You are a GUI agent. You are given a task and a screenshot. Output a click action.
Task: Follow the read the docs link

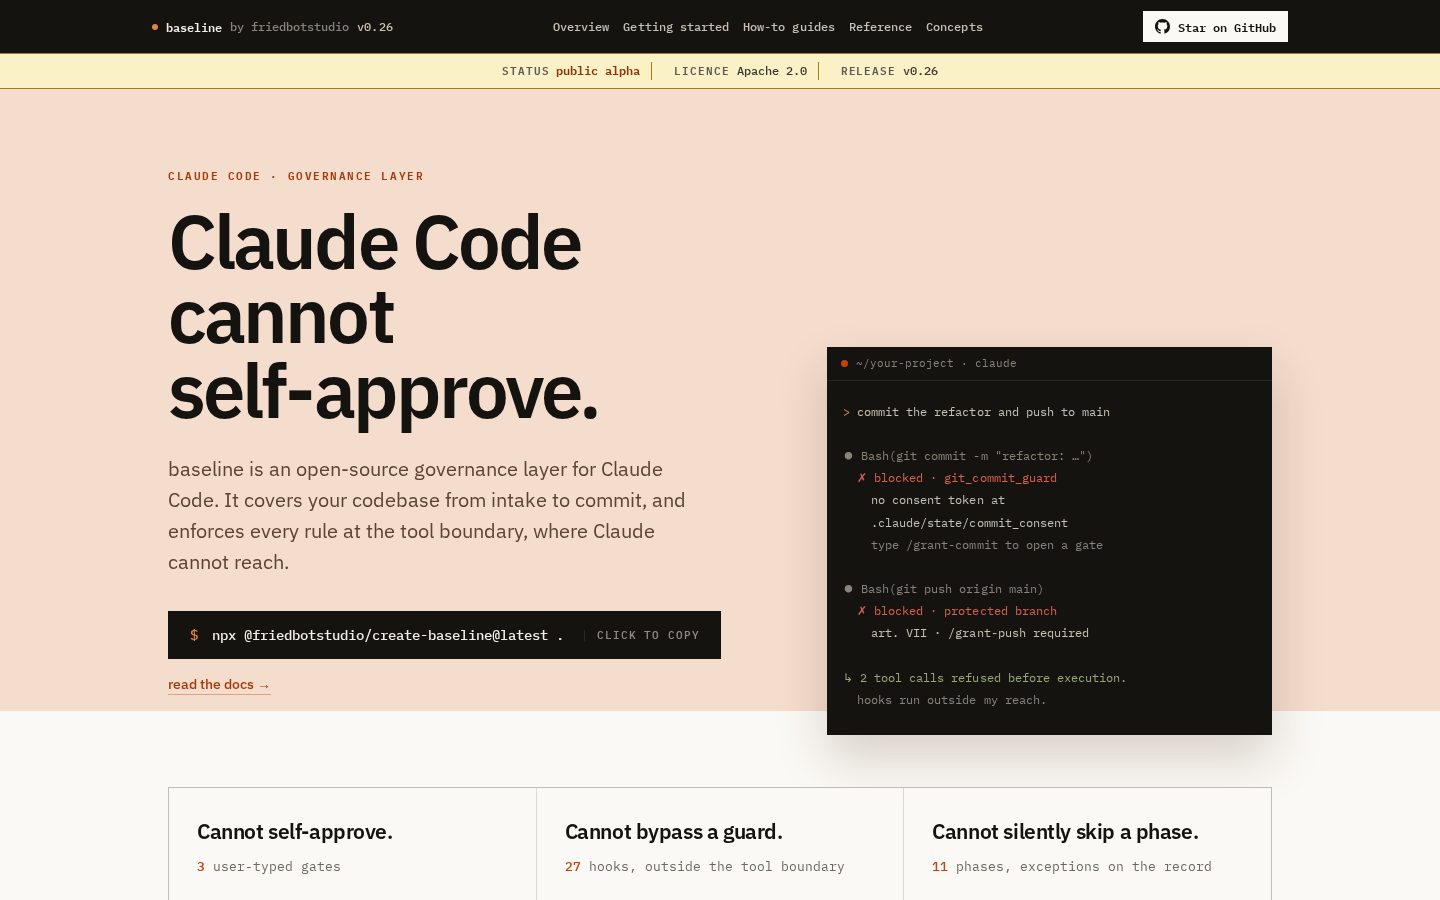(x=219, y=685)
